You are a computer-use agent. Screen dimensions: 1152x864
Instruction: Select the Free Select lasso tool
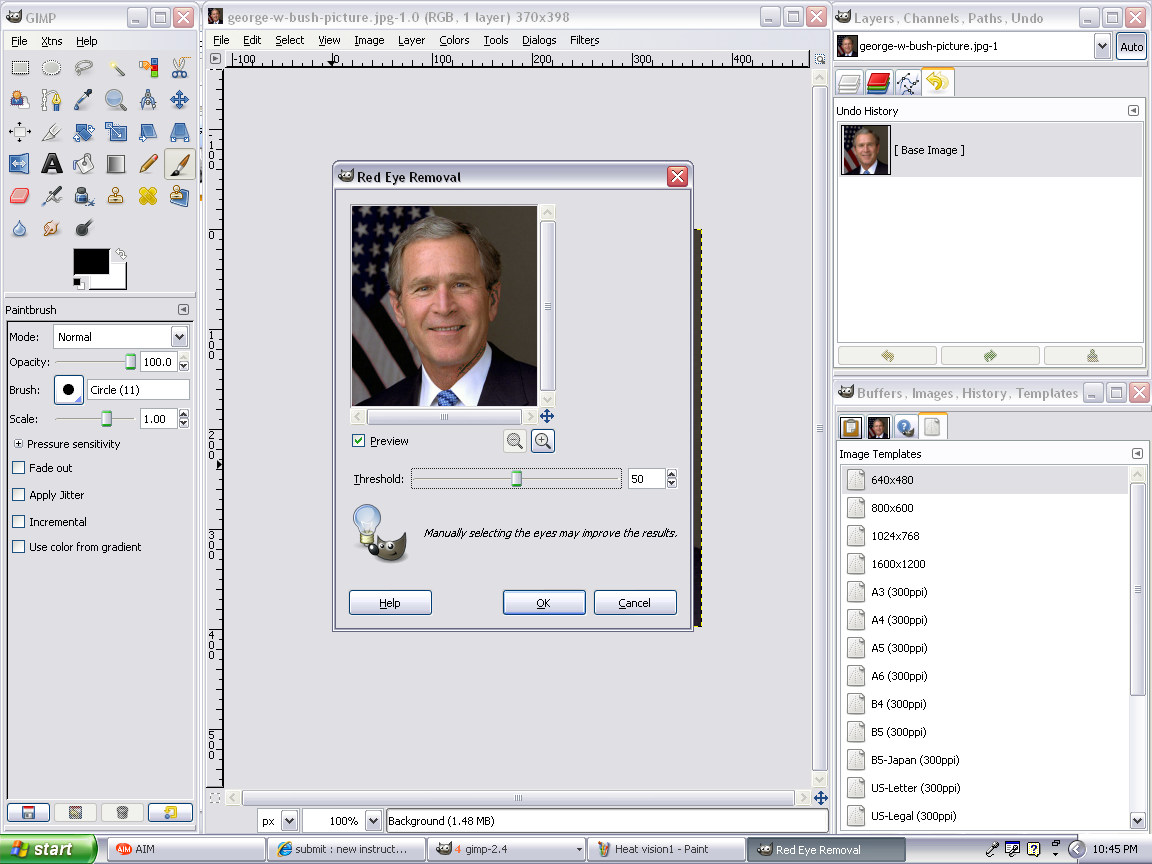pos(84,68)
